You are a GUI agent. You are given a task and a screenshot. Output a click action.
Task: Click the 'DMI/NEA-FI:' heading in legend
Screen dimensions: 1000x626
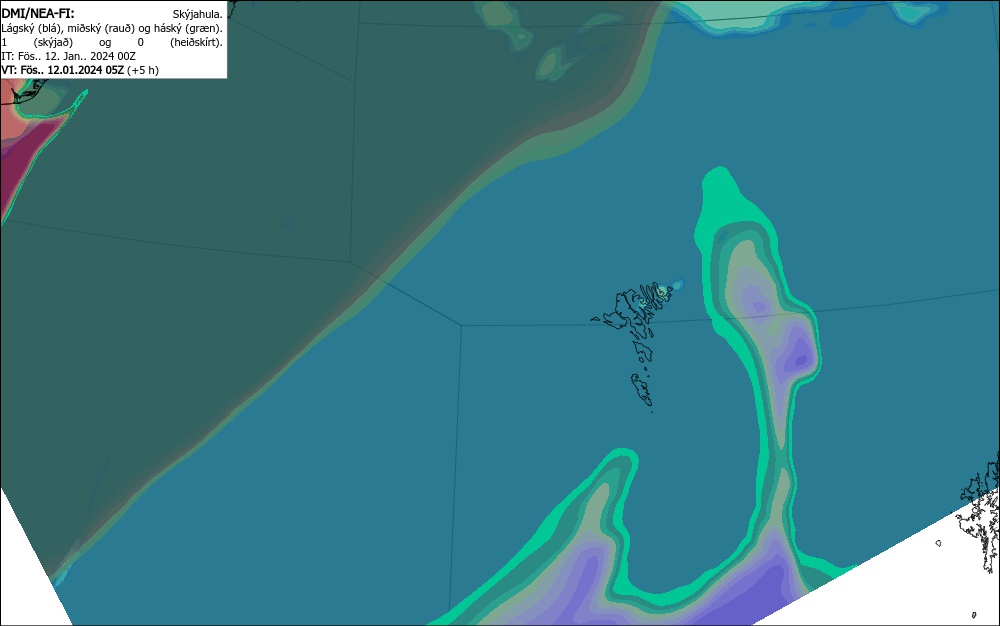click(38, 13)
